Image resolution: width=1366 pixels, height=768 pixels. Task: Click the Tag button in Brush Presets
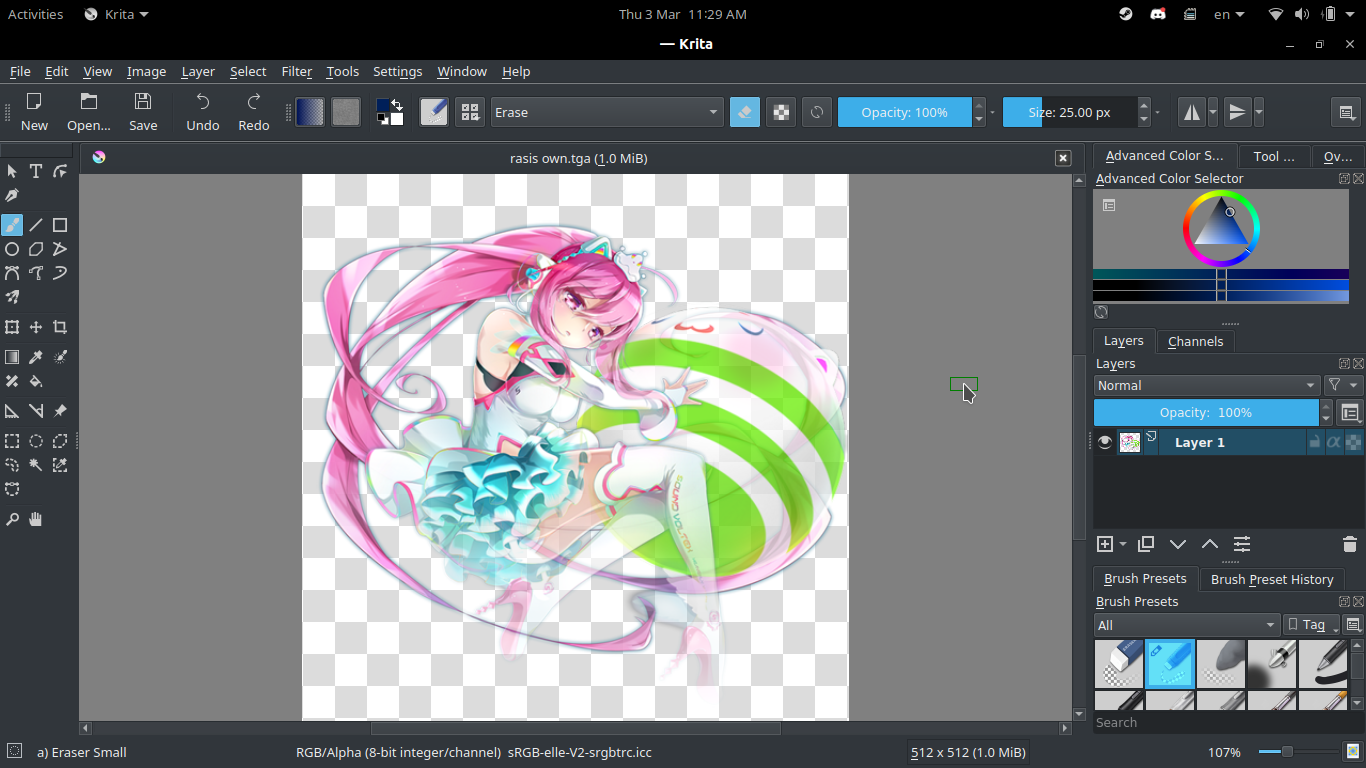[1312, 625]
